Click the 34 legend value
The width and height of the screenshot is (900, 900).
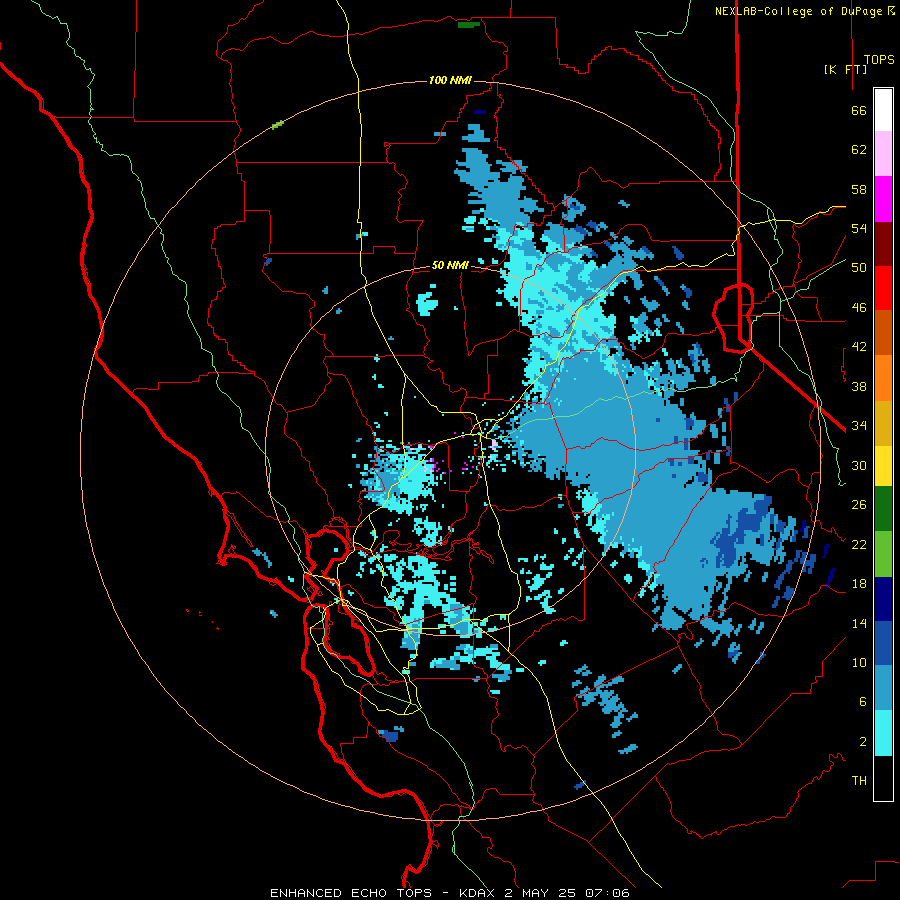click(859, 425)
